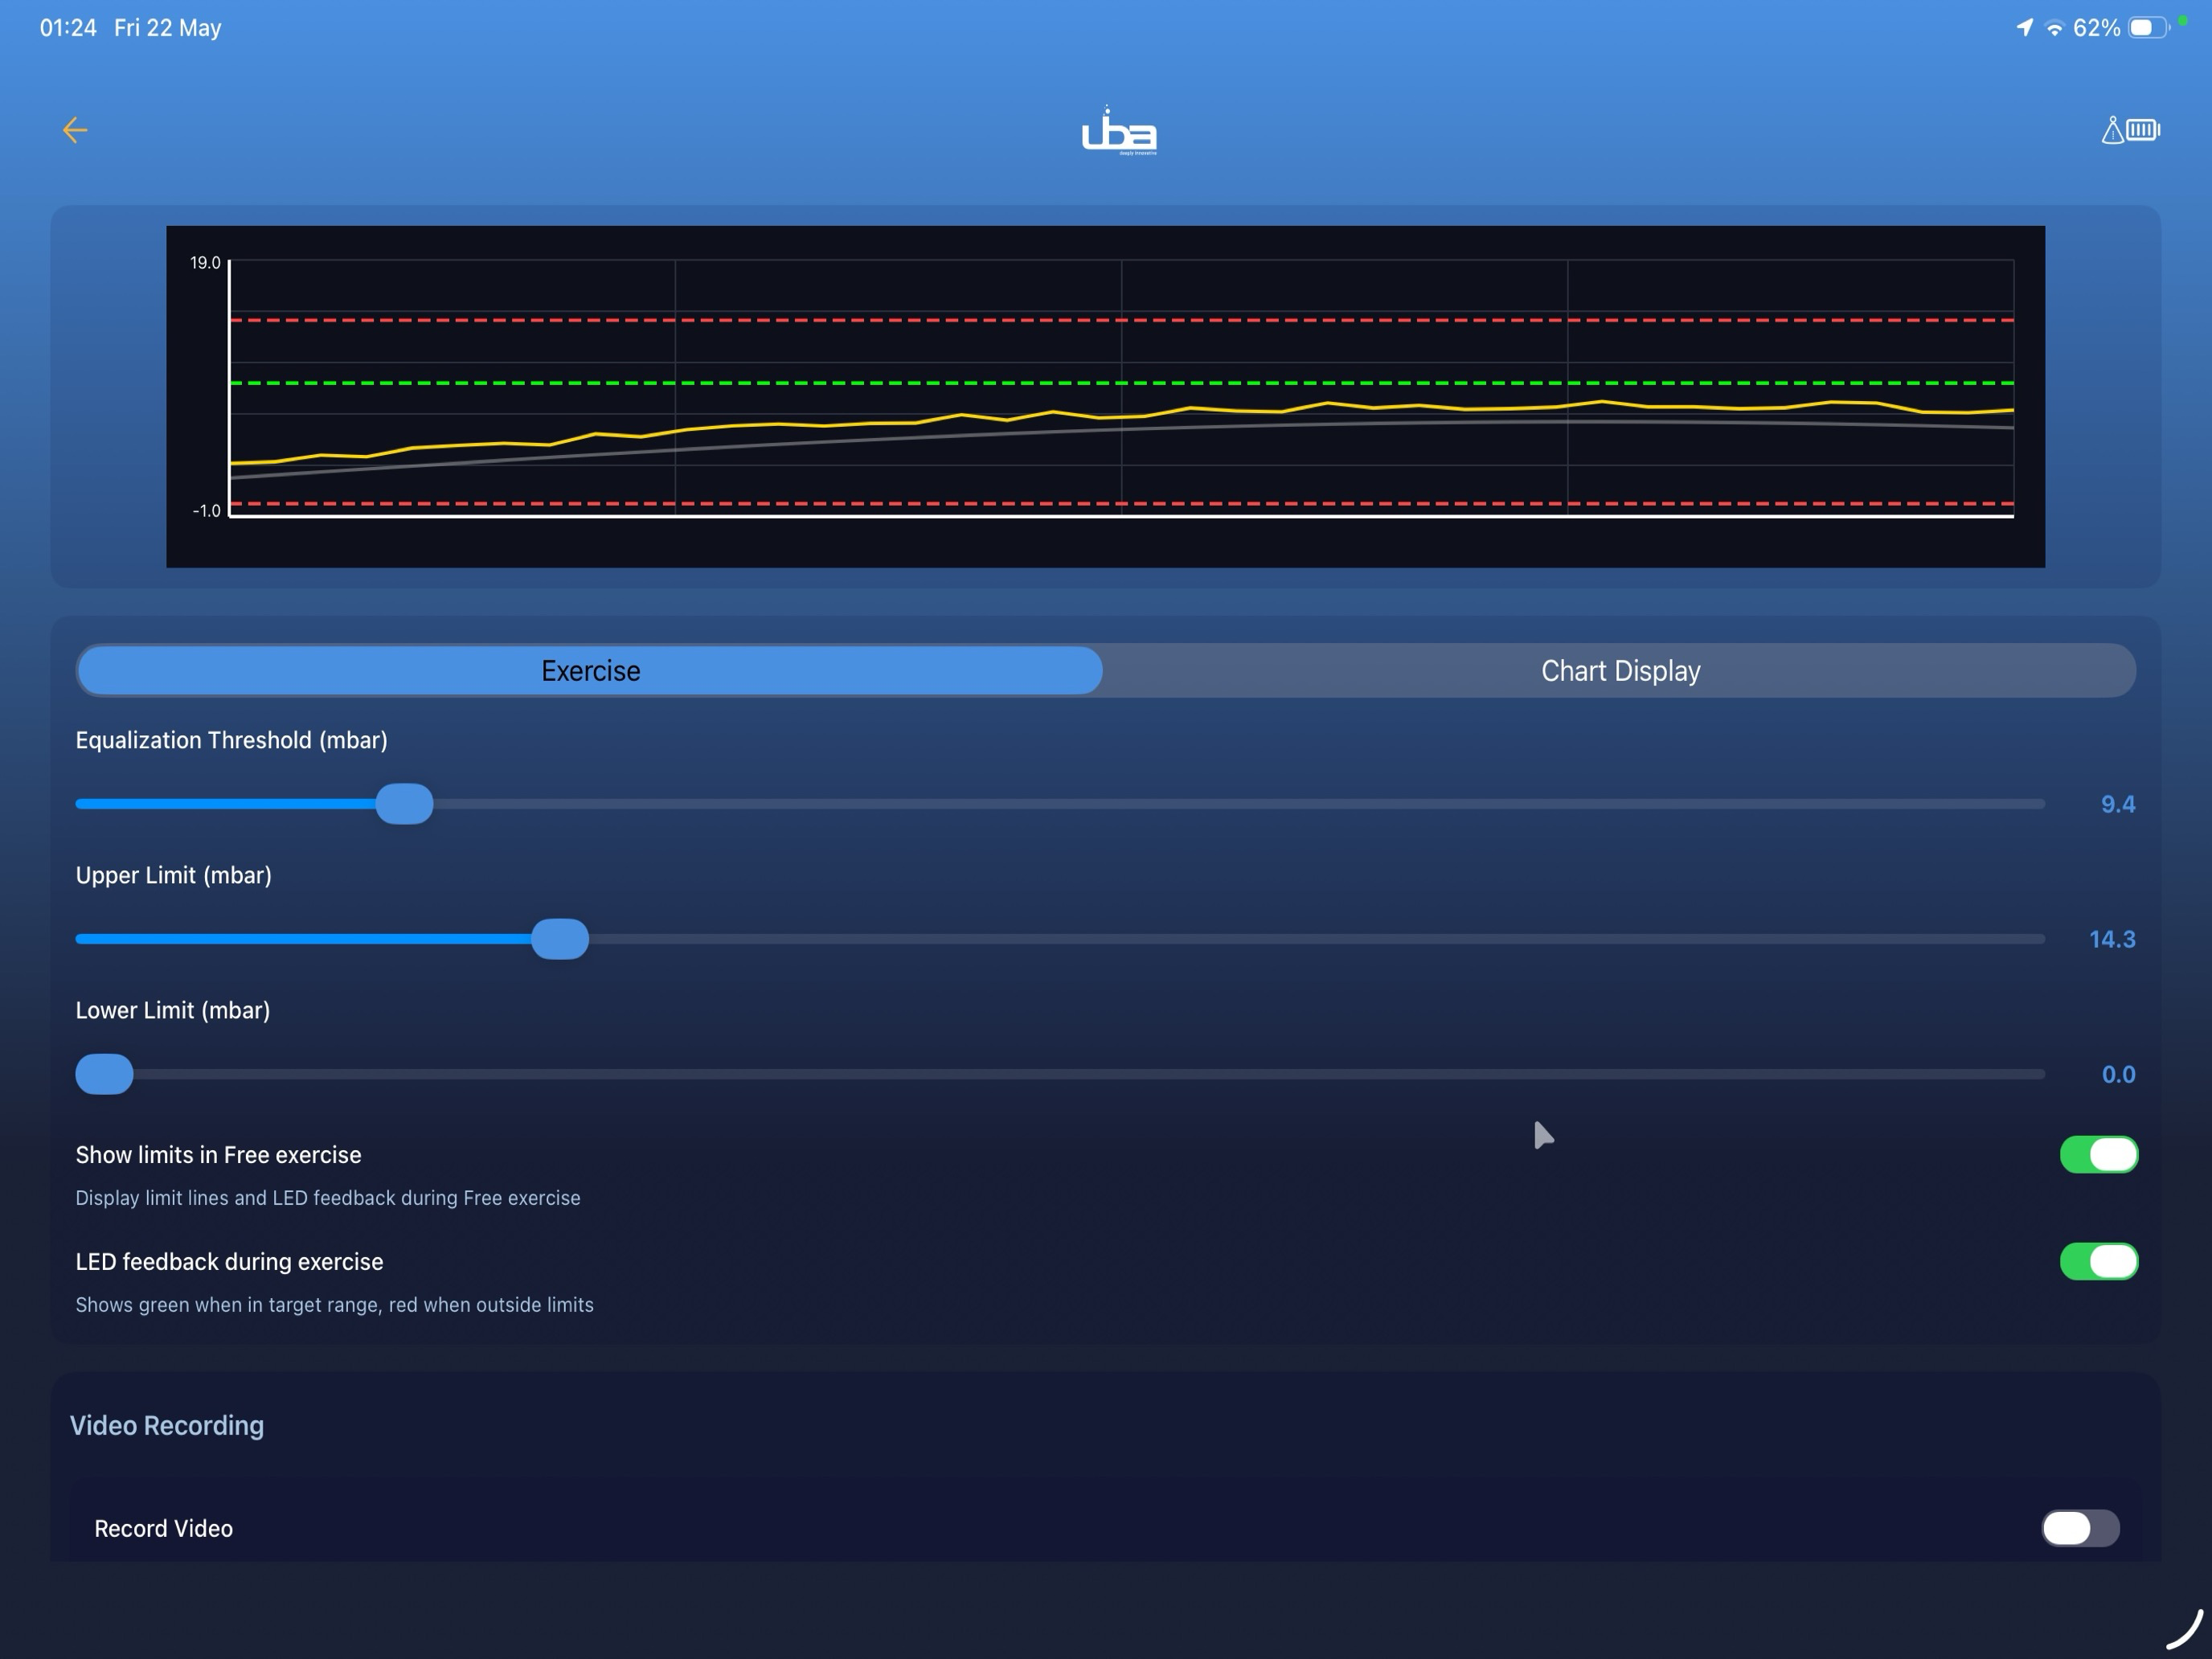Enable the Record Video switch
Screen dimensions: 2212x1659
pyautogui.click(x=2080, y=1528)
